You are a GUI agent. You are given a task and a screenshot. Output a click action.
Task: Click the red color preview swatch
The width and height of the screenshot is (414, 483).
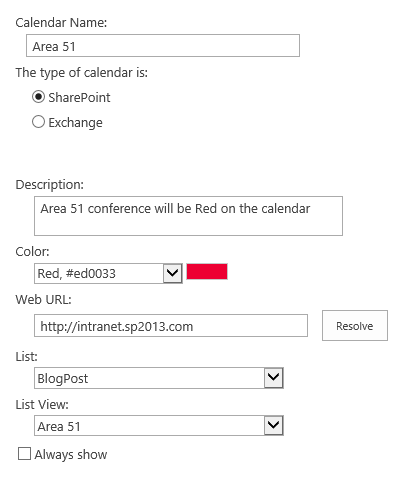pos(207,271)
